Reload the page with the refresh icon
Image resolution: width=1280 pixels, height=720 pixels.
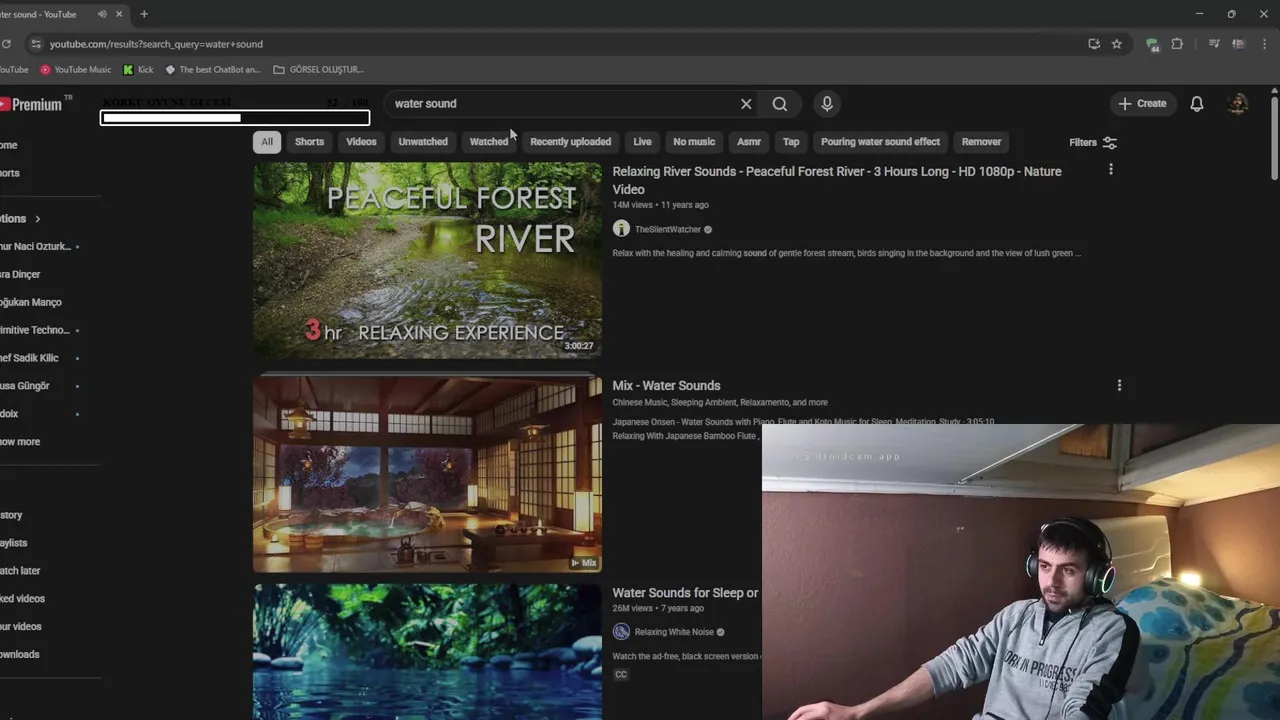click(6, 44)
